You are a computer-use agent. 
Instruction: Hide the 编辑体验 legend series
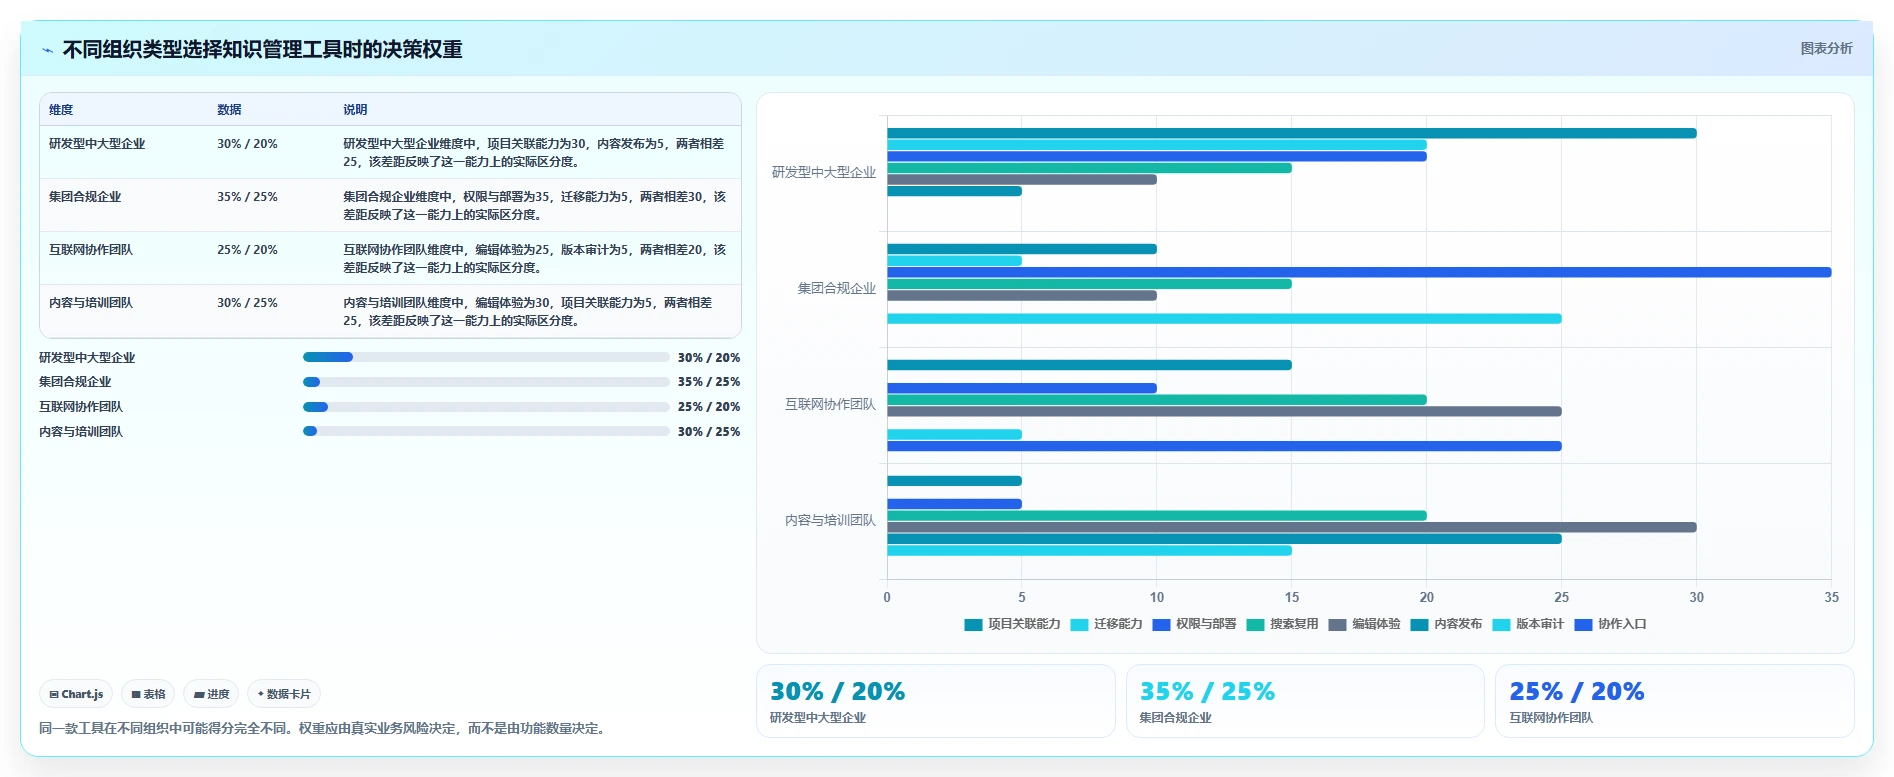[1364, 624]
